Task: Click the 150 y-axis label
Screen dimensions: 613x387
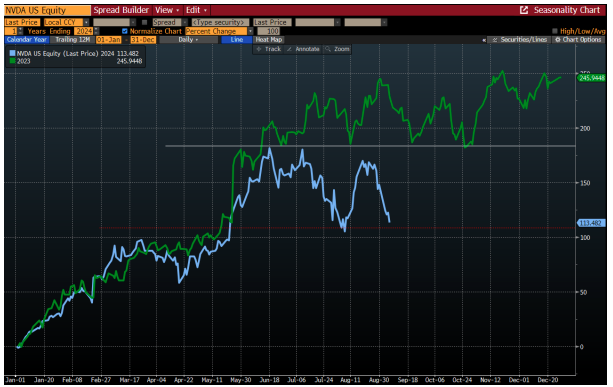Action: pyautogui.click(x=585, y=183)
